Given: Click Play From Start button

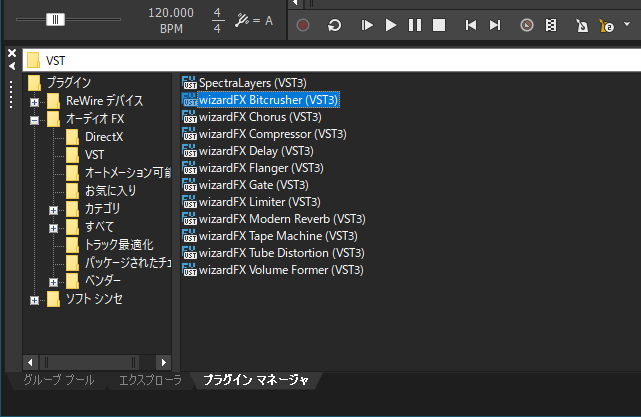Looking at the screenshot, I should point(367,25).
